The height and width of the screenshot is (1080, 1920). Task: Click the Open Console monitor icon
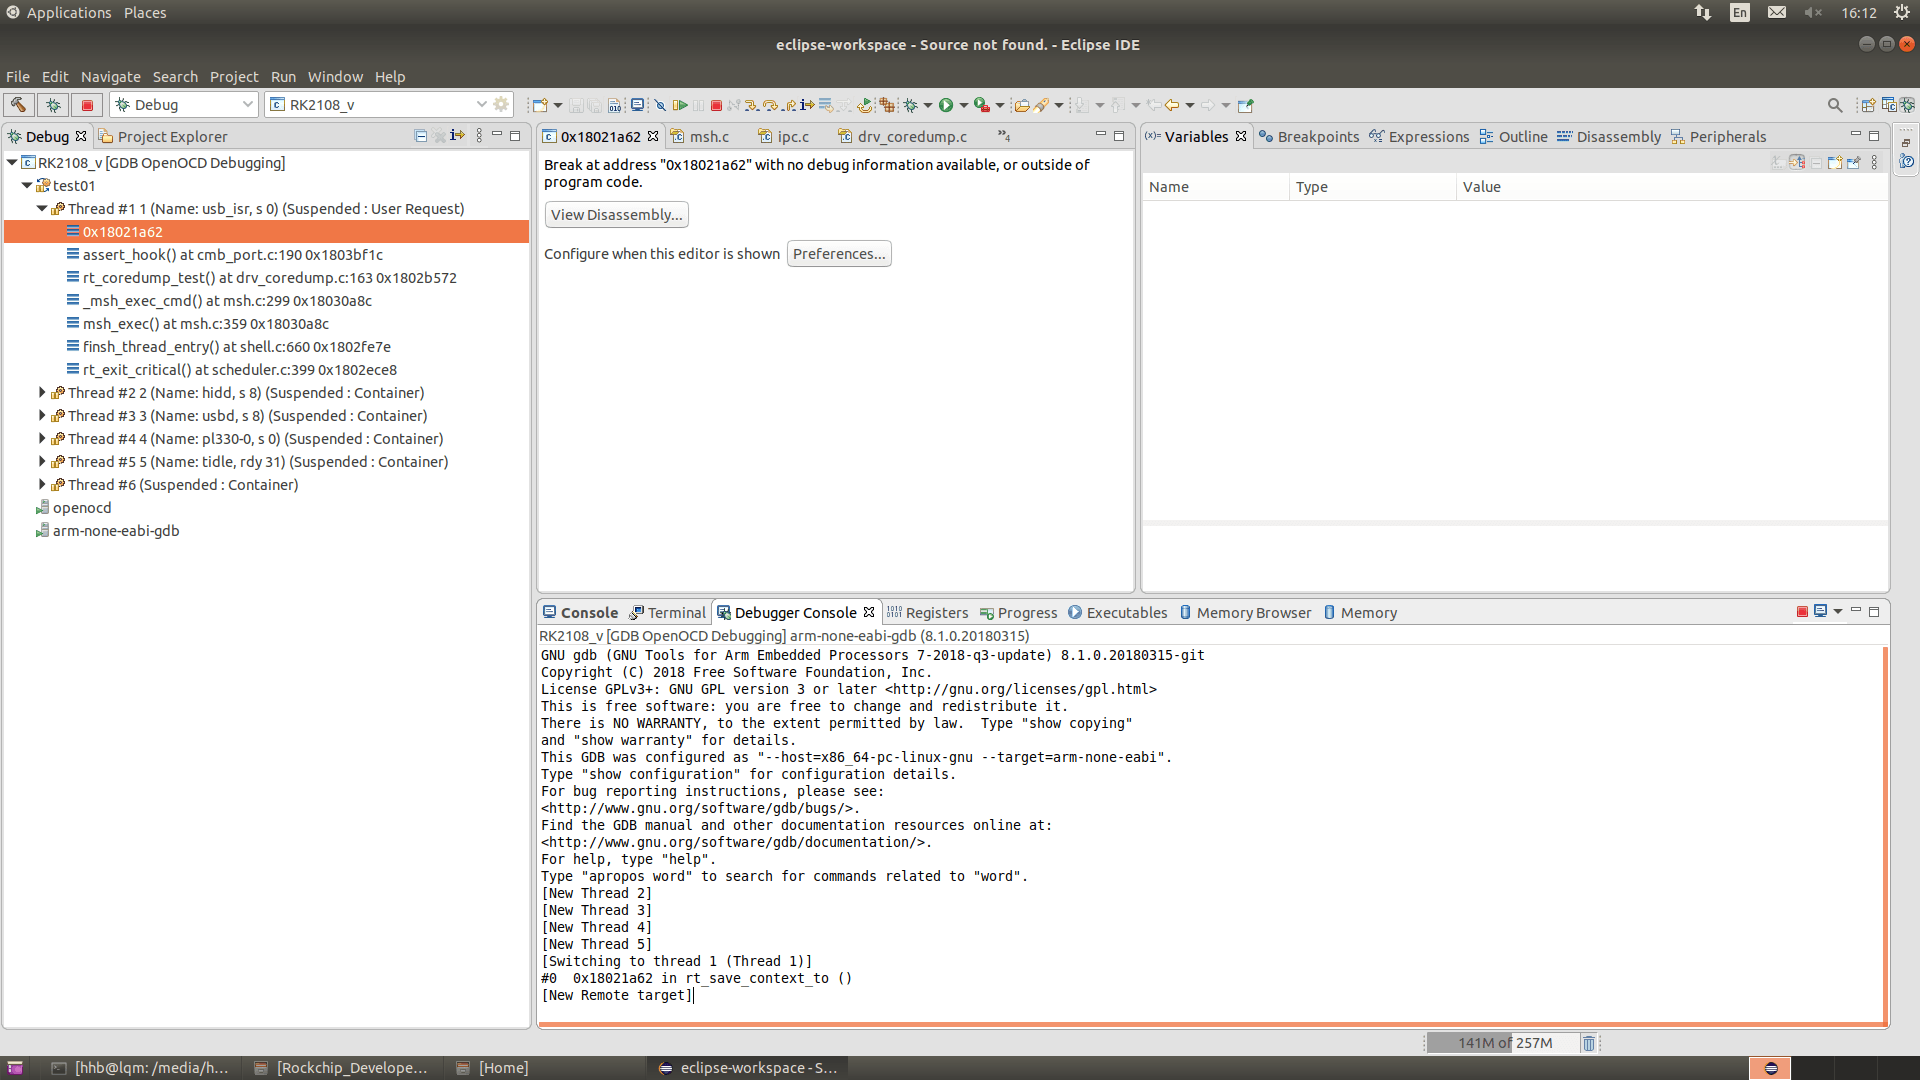637,105
